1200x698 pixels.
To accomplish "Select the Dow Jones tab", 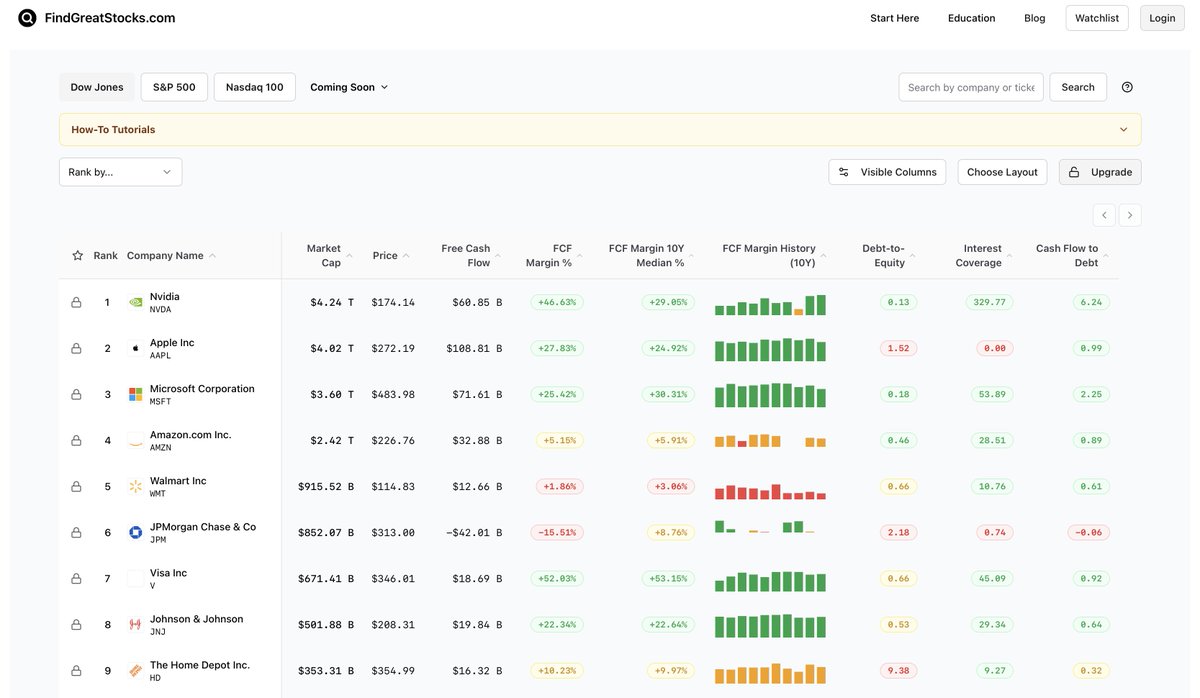I will pyautogui.click(x=97, y=87).
